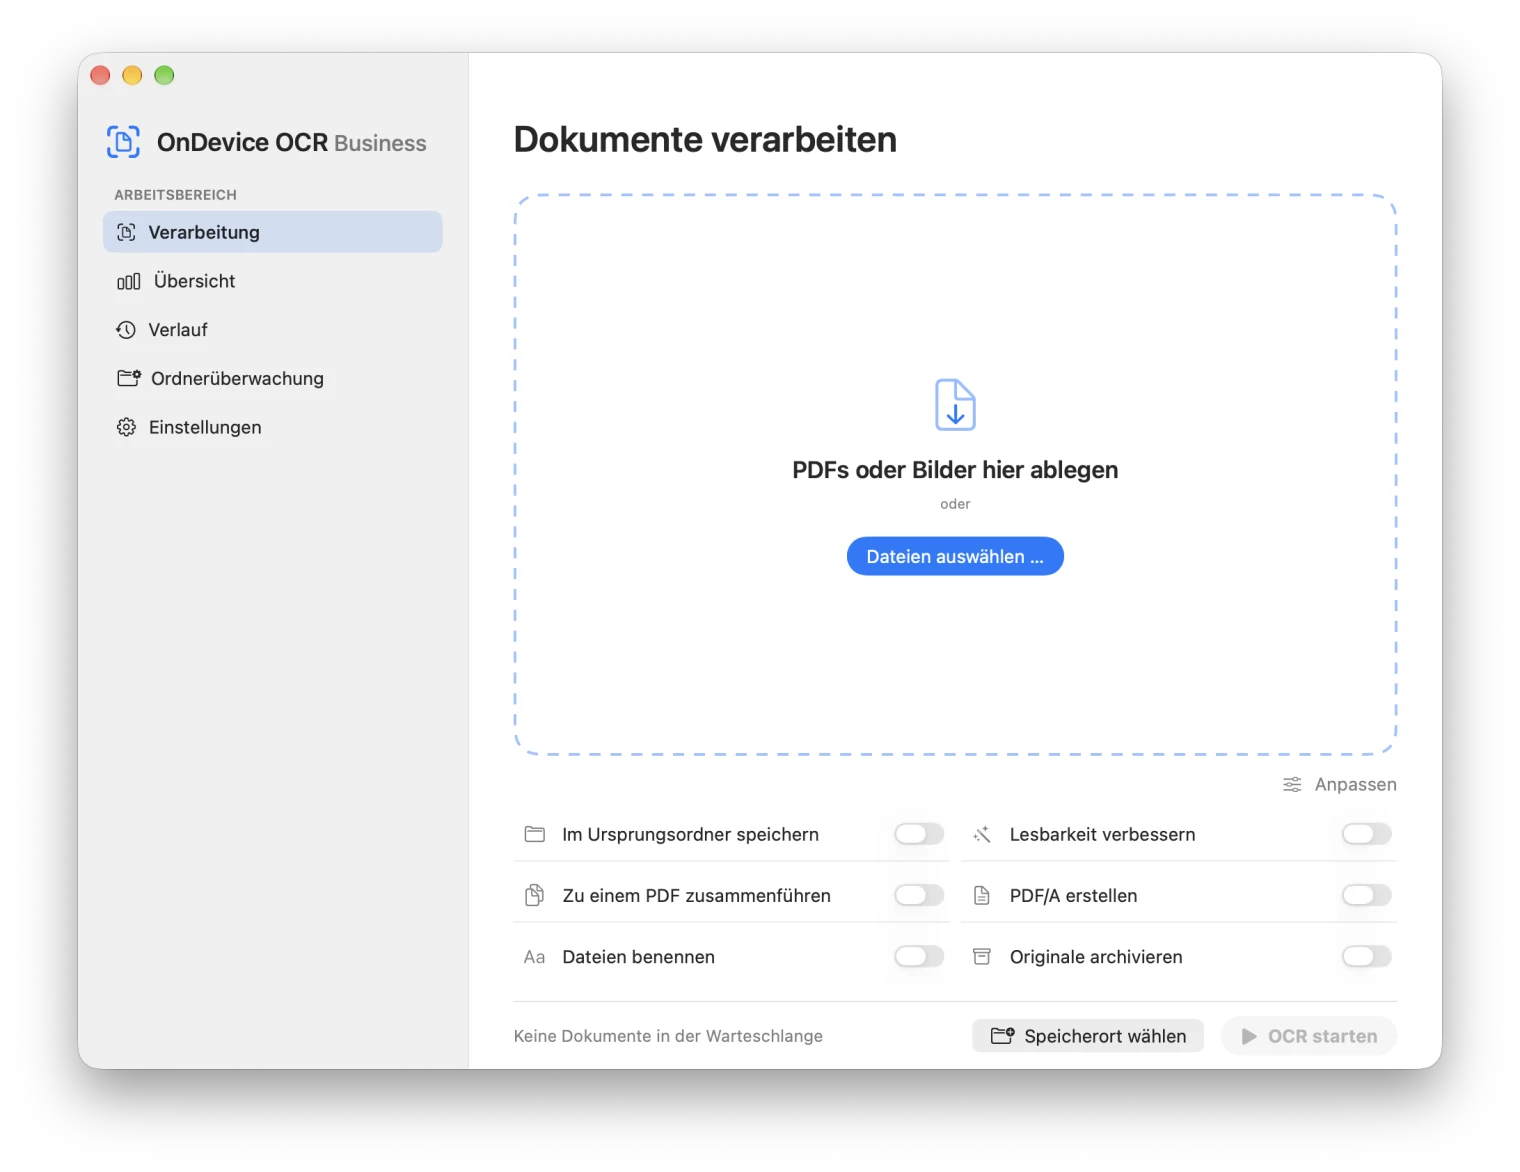Image resolution: width=1520 pixels, height=1172 pixels.
Task: Open the Anpassen options link
Action: point(1340,785)
